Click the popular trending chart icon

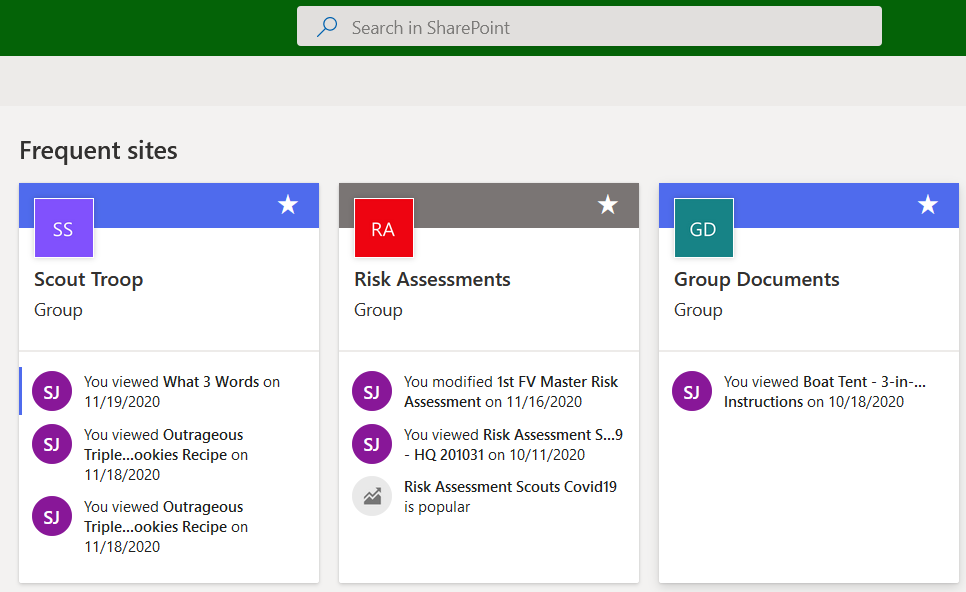tap(371, 496)
